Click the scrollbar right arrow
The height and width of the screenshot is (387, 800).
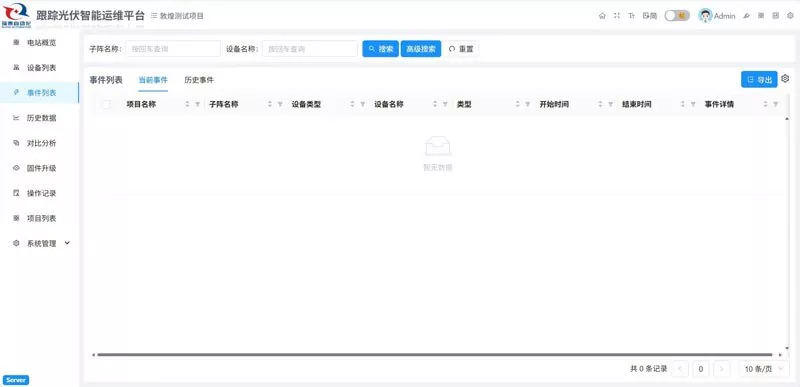(x=780, y=355)
